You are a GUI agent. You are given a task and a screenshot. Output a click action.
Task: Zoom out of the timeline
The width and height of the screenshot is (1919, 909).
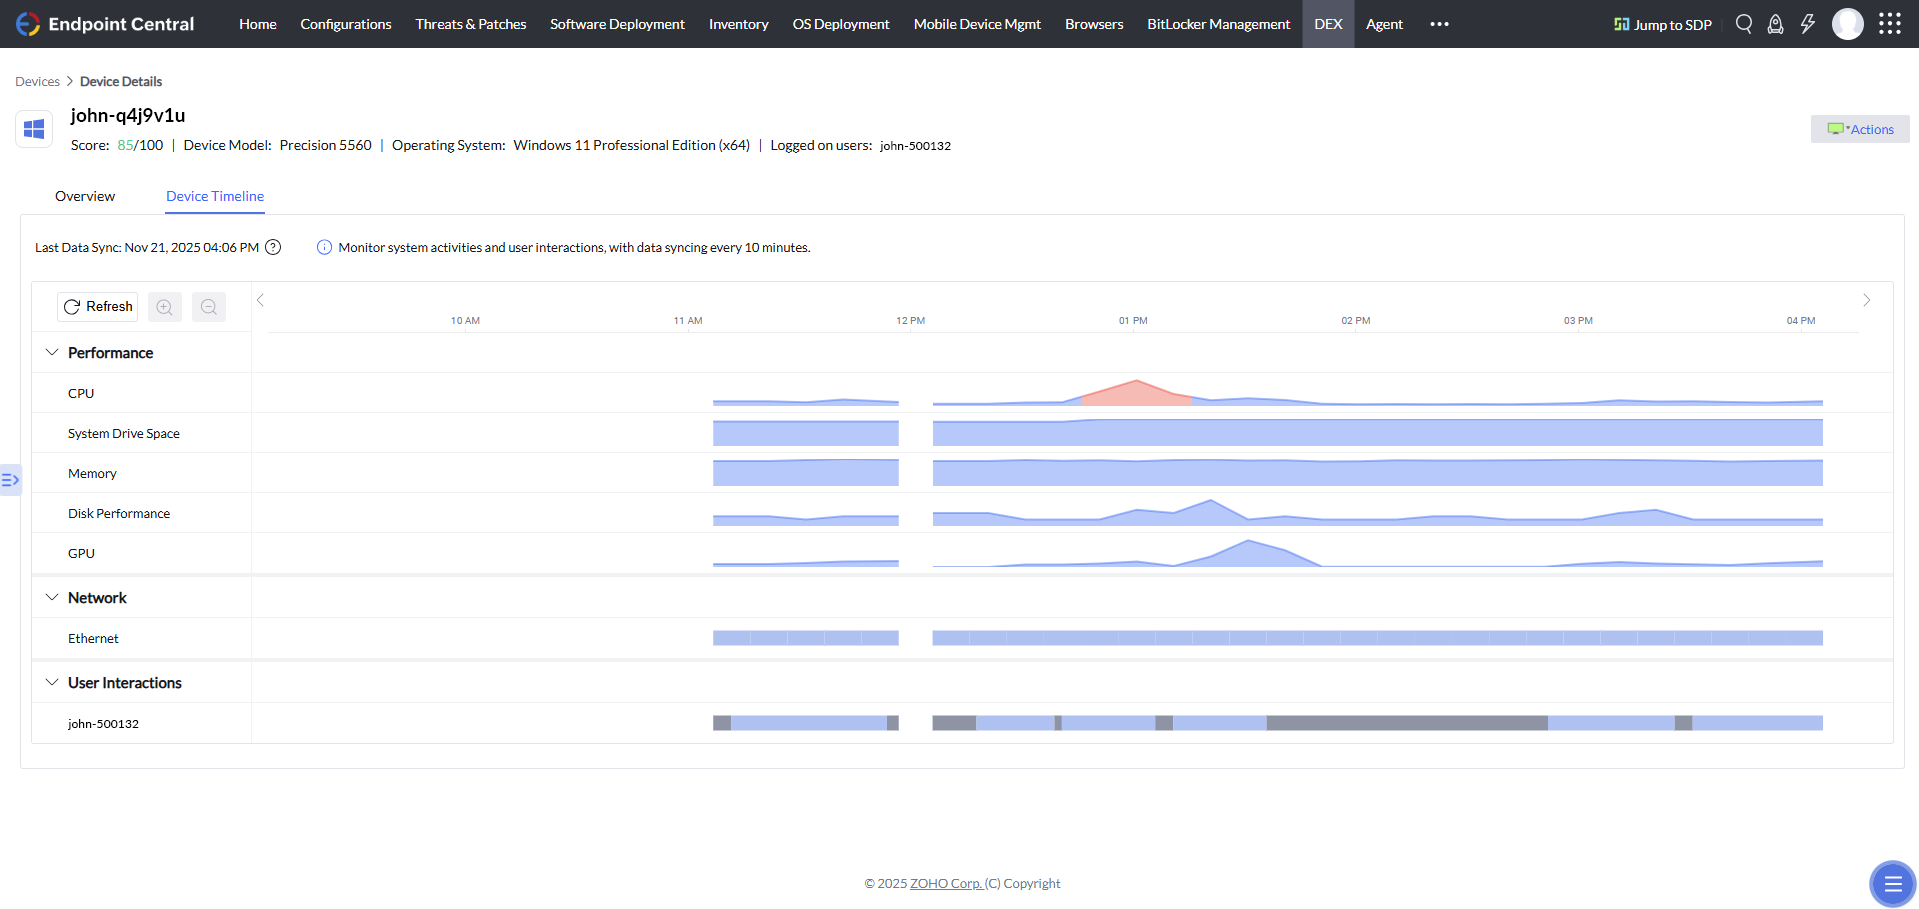tap(209, 307)
